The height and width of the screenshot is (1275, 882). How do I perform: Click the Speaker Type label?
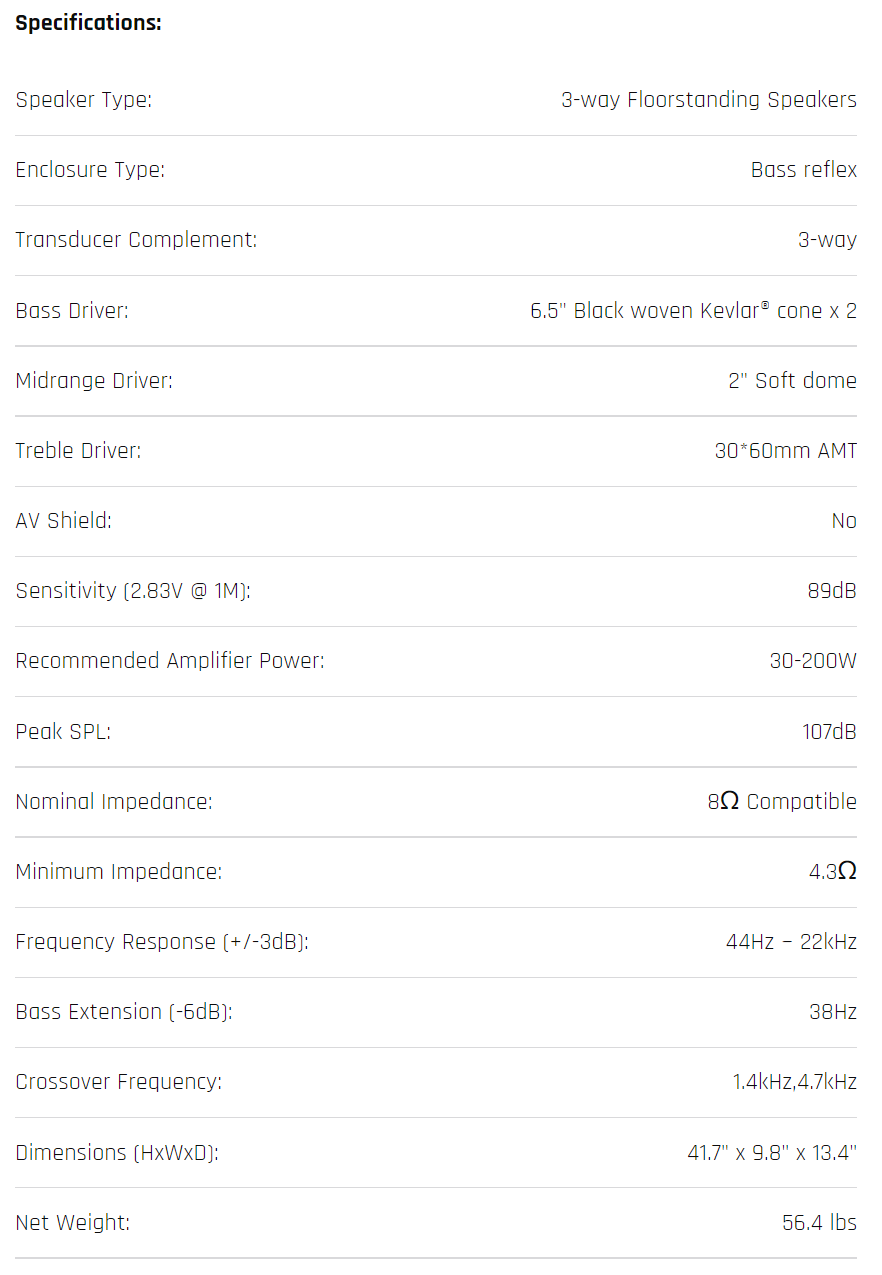[x=84, y=100]
